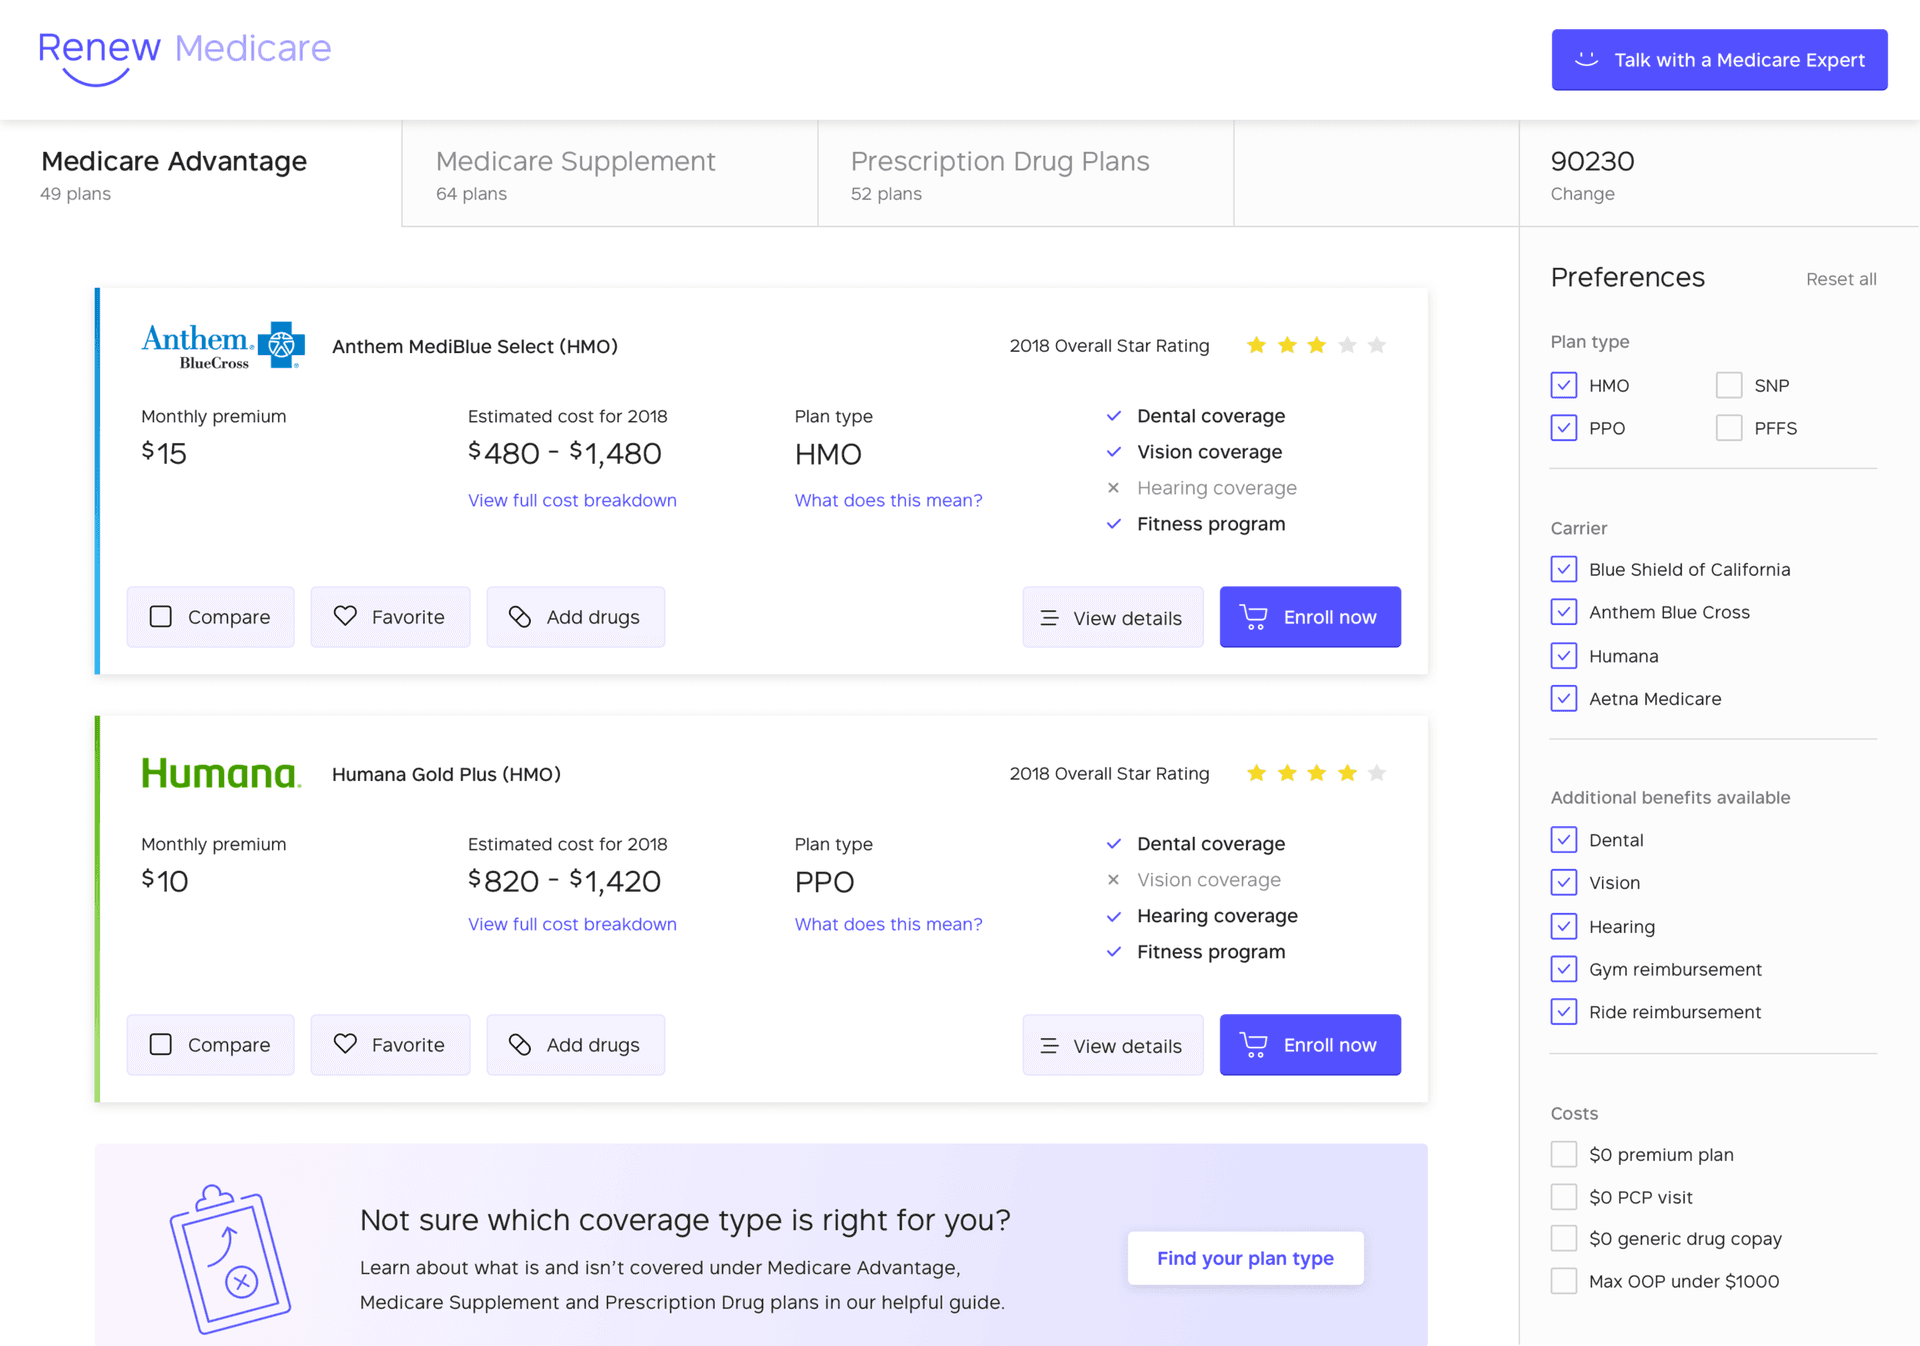Screen dimensions: 1920x1346
Task: Click pill icon on Anthem Add drugs
Action: [x=520, y=616]
